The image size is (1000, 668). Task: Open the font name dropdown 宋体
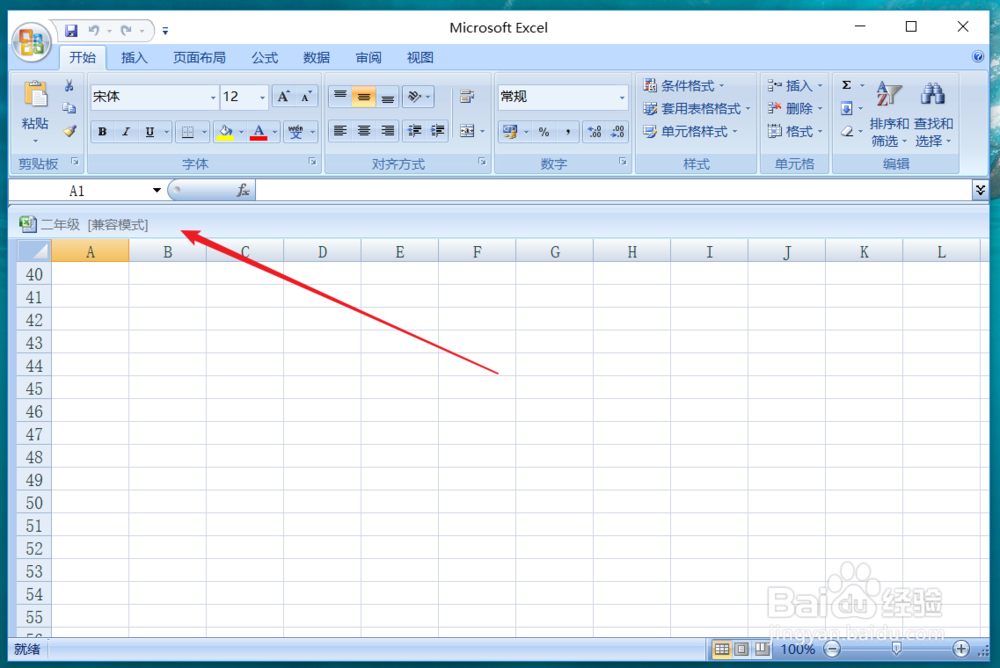(x=213, y=97)
